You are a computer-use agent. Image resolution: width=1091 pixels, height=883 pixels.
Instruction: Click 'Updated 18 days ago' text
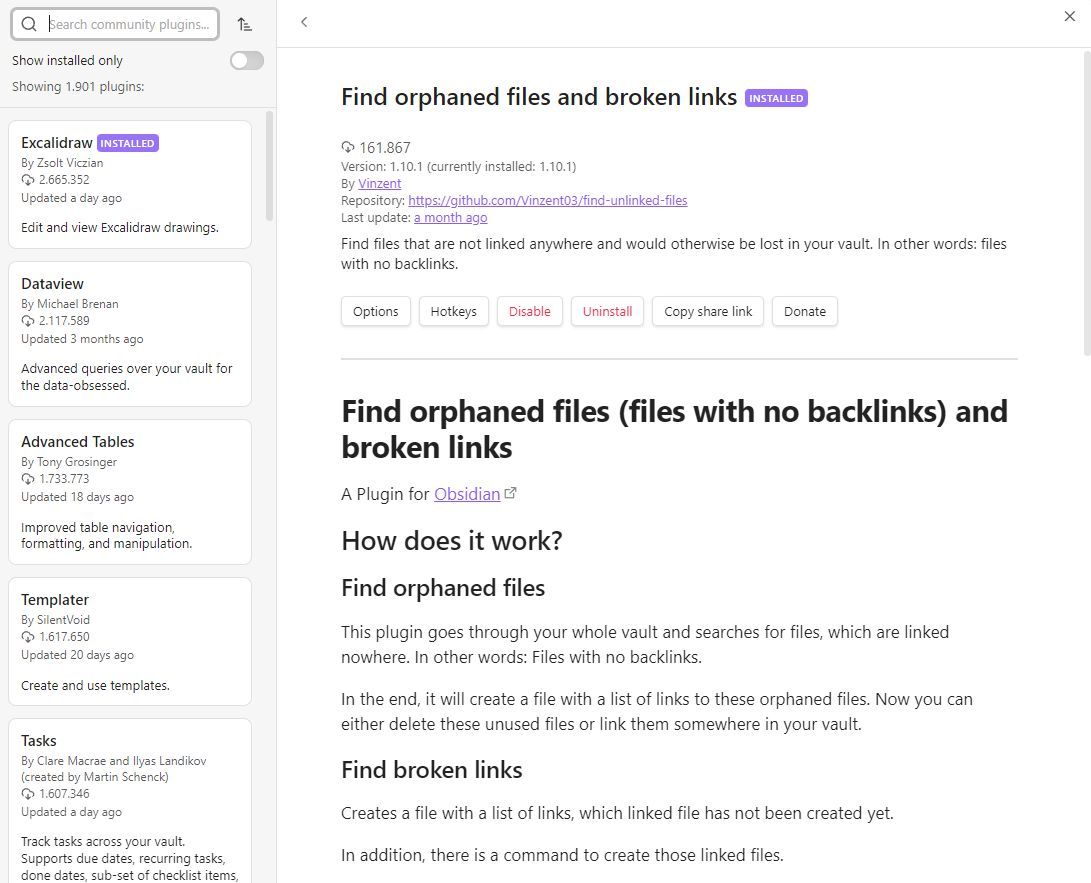pyautogui.click(x=77, y=497)
